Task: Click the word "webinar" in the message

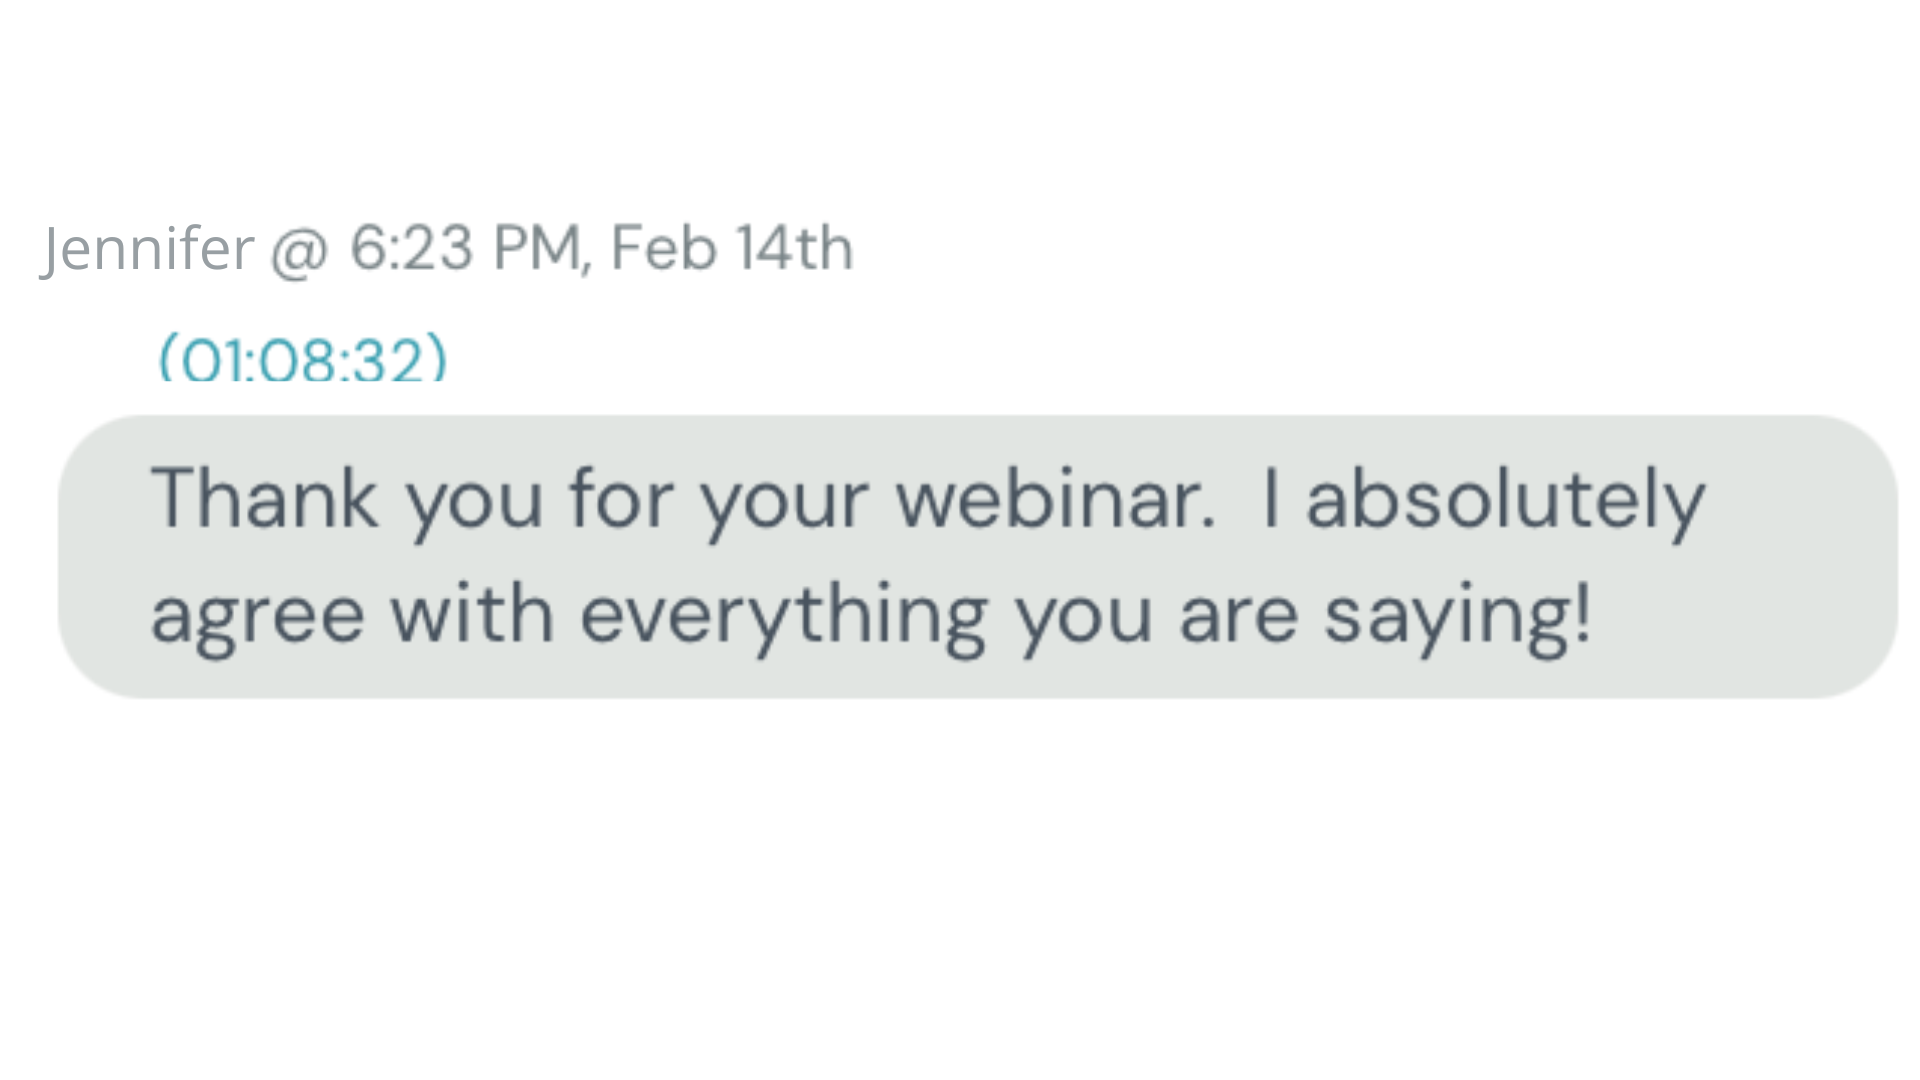Action: (1054, 498)
